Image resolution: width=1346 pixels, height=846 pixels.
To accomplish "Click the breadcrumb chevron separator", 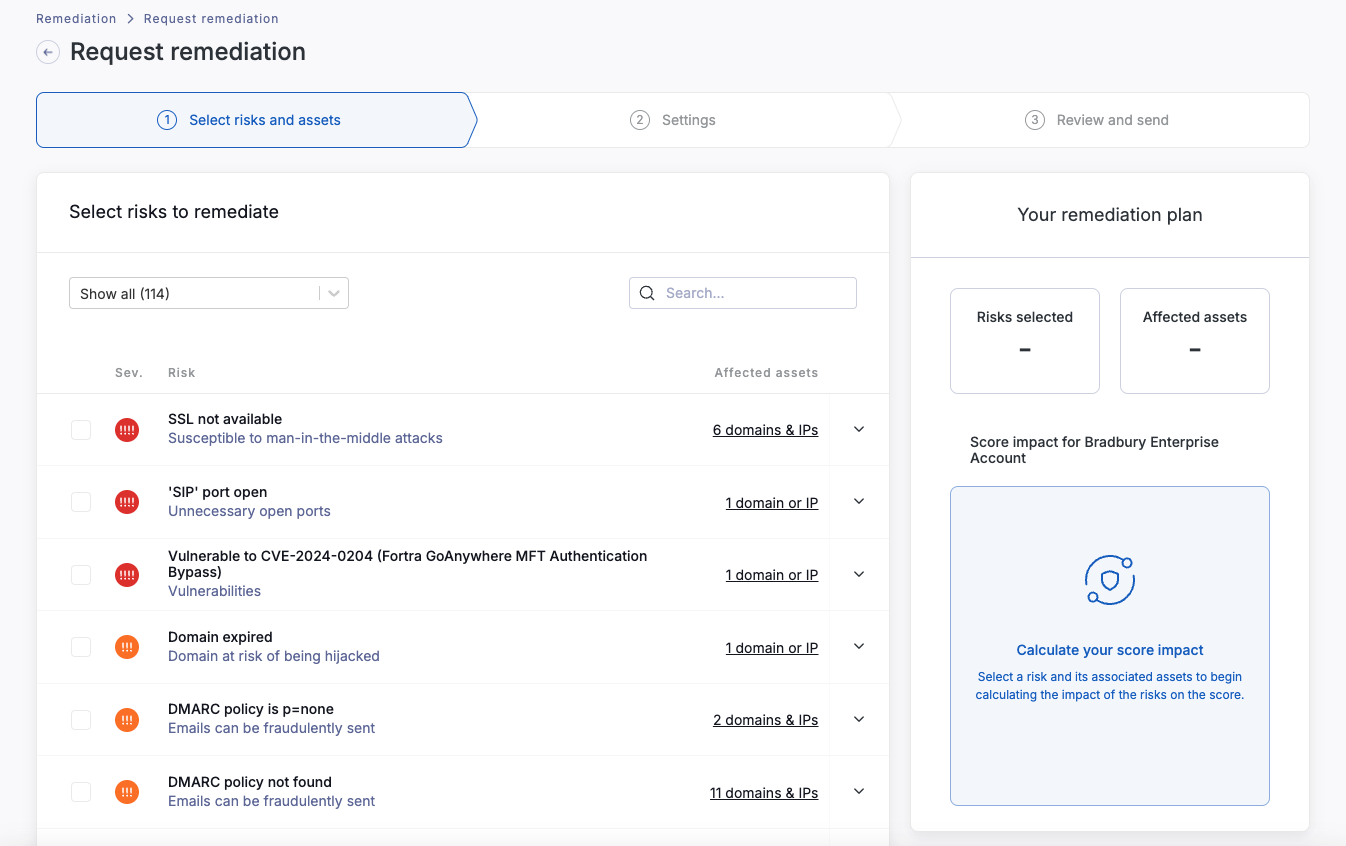I will tap(130, 19).
